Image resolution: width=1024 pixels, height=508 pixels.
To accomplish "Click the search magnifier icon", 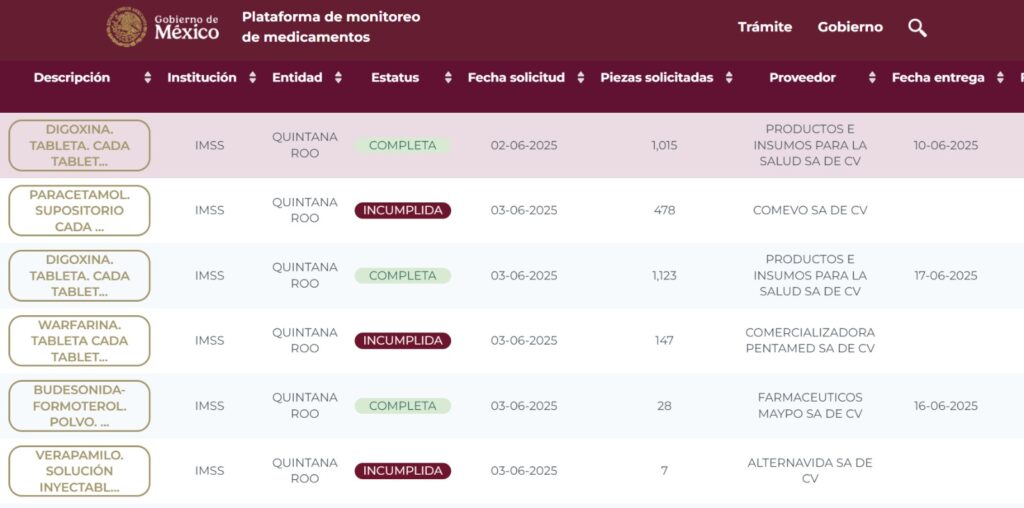I will point(917,28).
